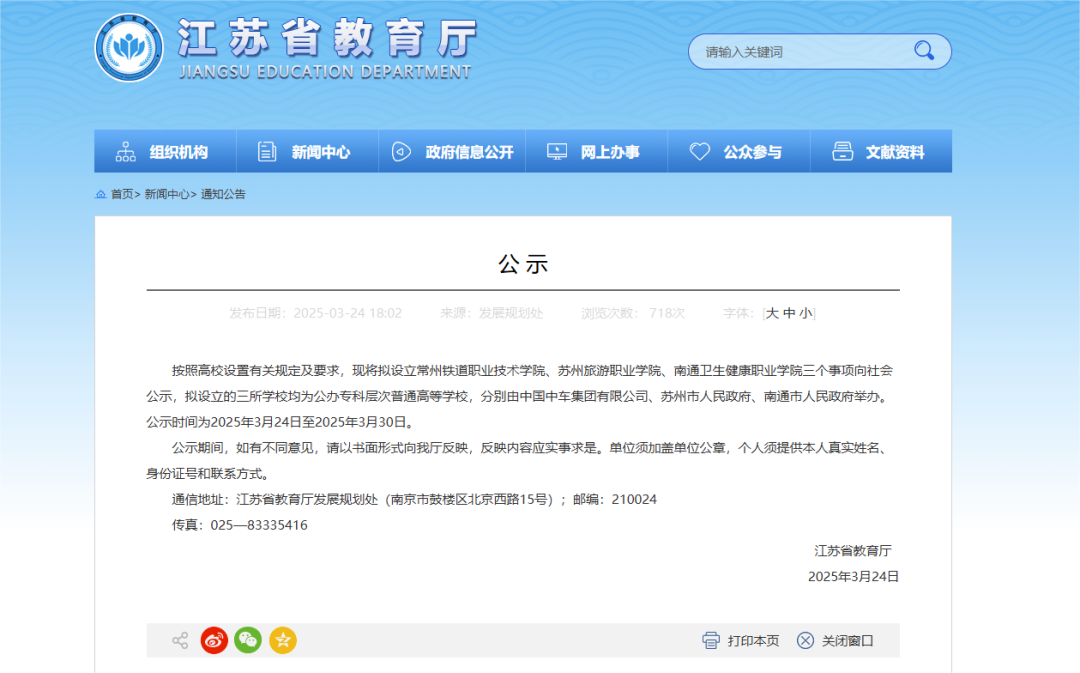Screen dimensions: 1080x673
Task: Click the home icon in the breadcrumb
Action: (99, 194)
